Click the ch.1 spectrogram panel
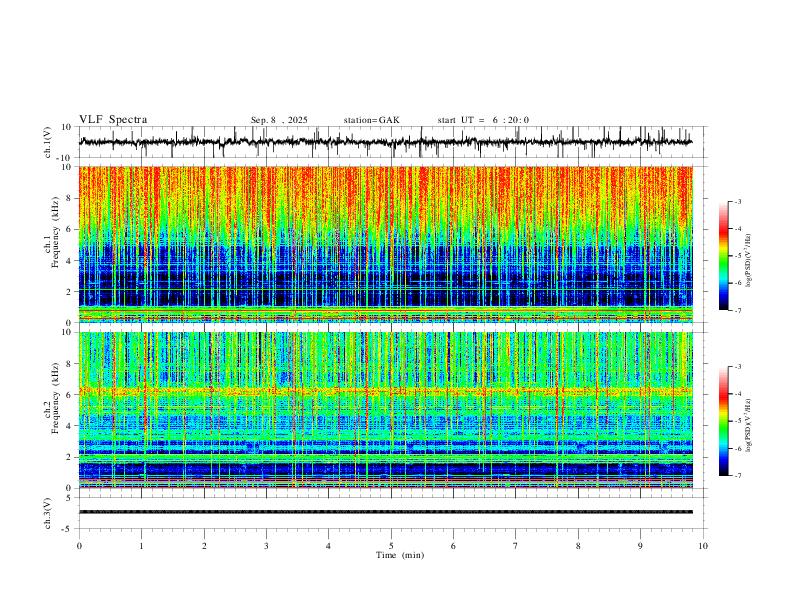792x612 pixels. tap(385, 244)
